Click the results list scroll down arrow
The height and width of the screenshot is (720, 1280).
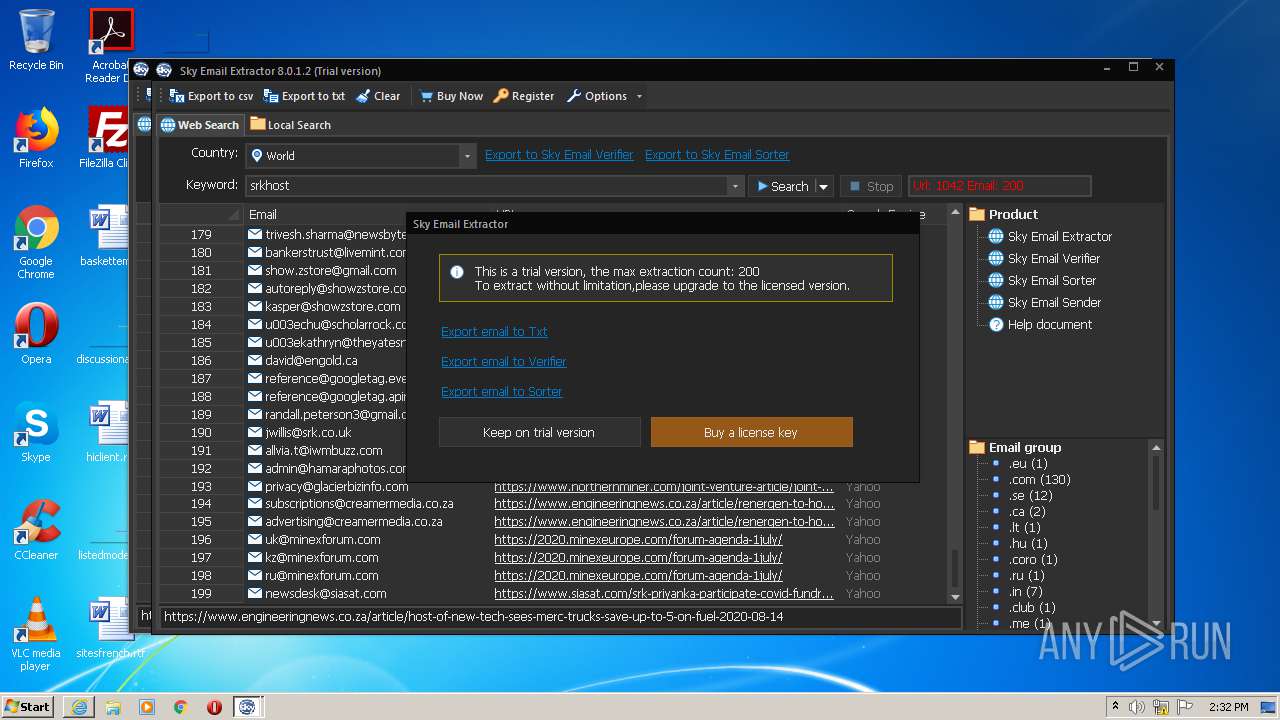(955, 597)
